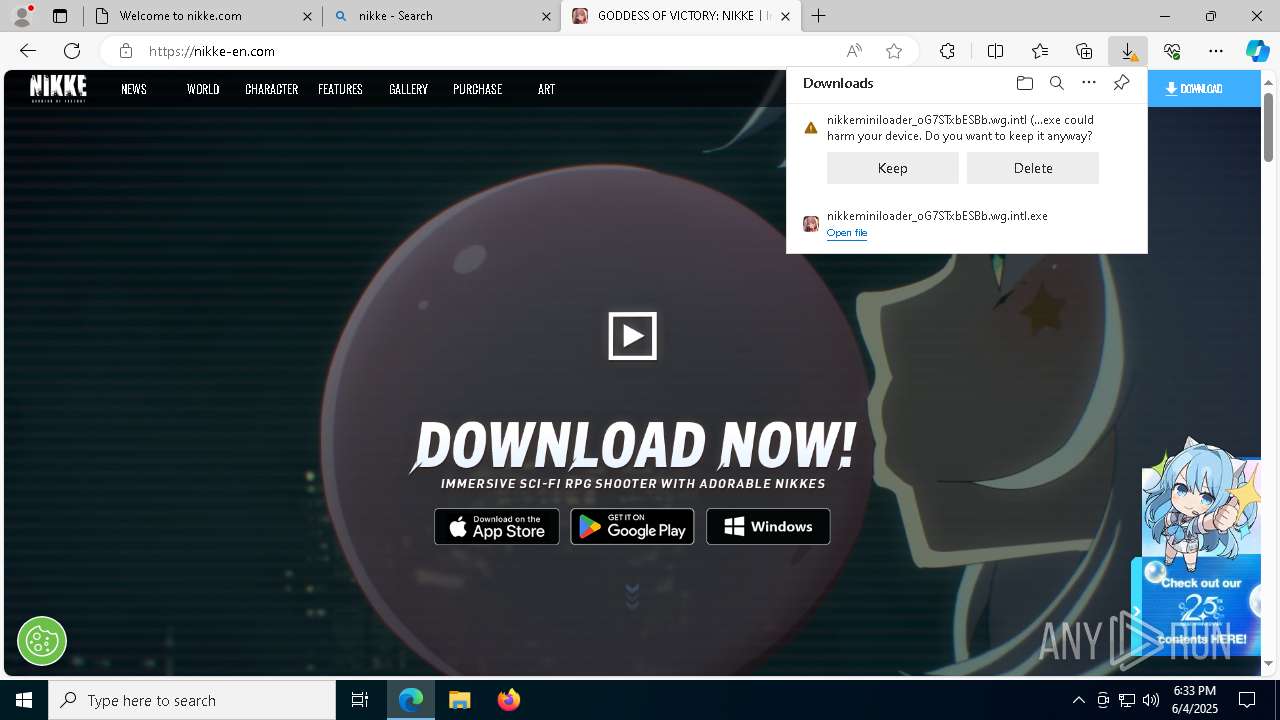Close the nikke - Search tab
Image resolution: width=1280 pixels, height=720 pixels.
pos(547,16)
